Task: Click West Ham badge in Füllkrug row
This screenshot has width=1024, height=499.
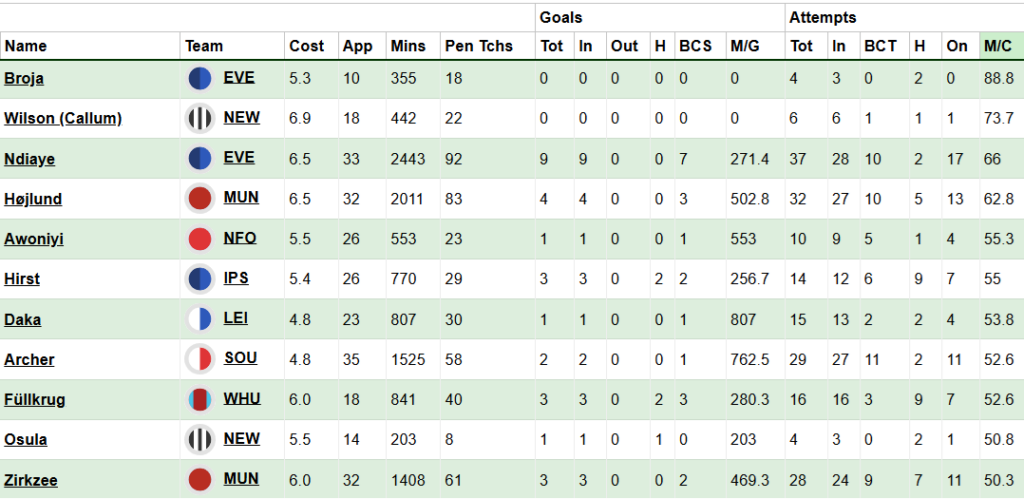Action: [200, 400]
